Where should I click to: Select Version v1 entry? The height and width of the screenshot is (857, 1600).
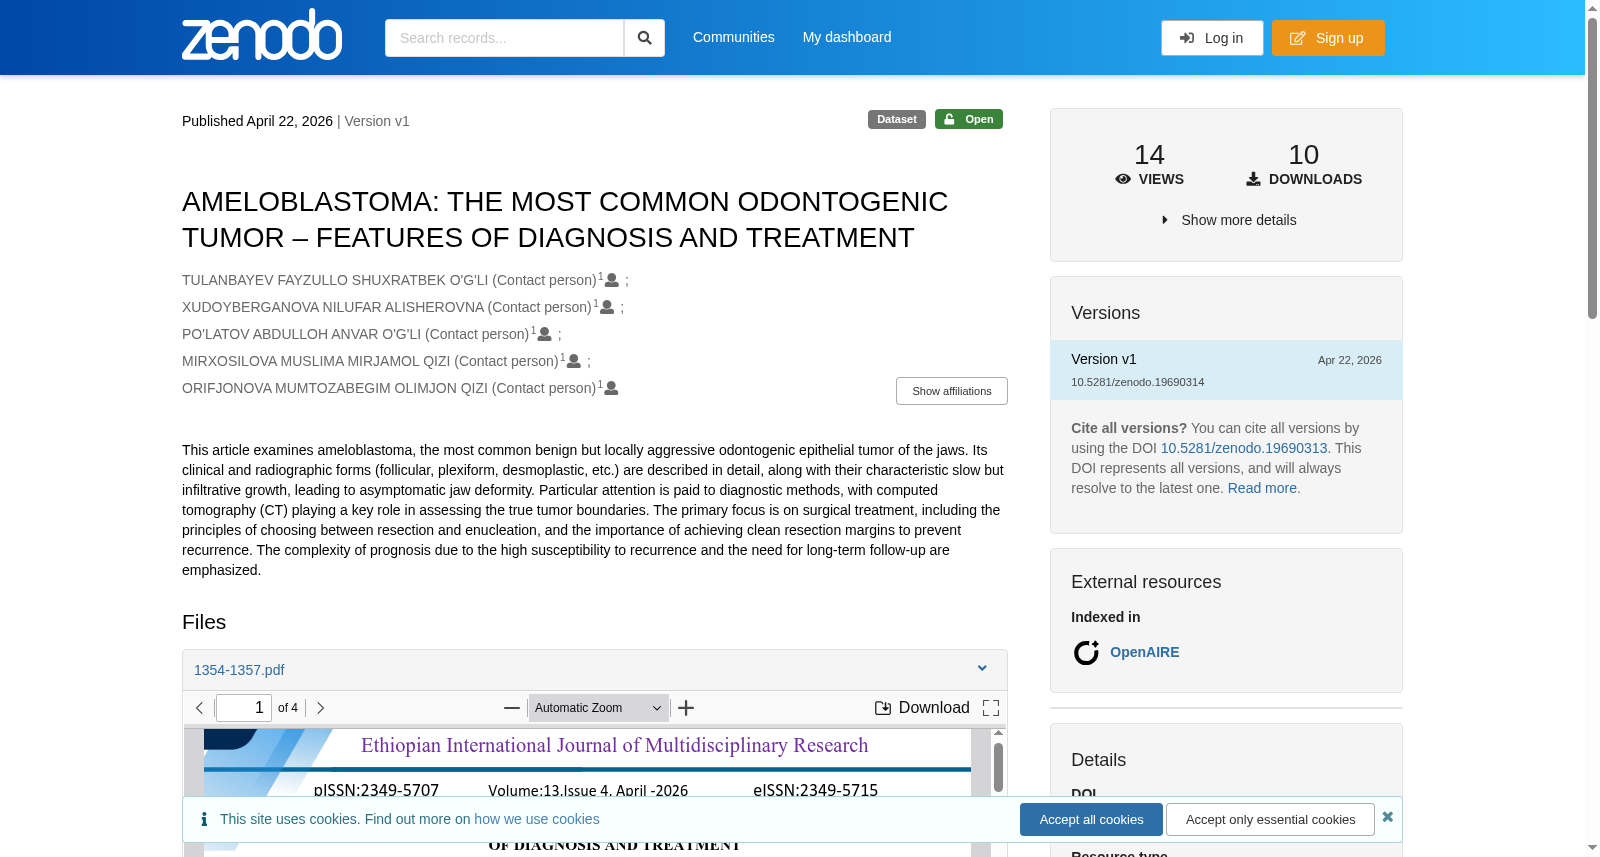[1226, 370]
